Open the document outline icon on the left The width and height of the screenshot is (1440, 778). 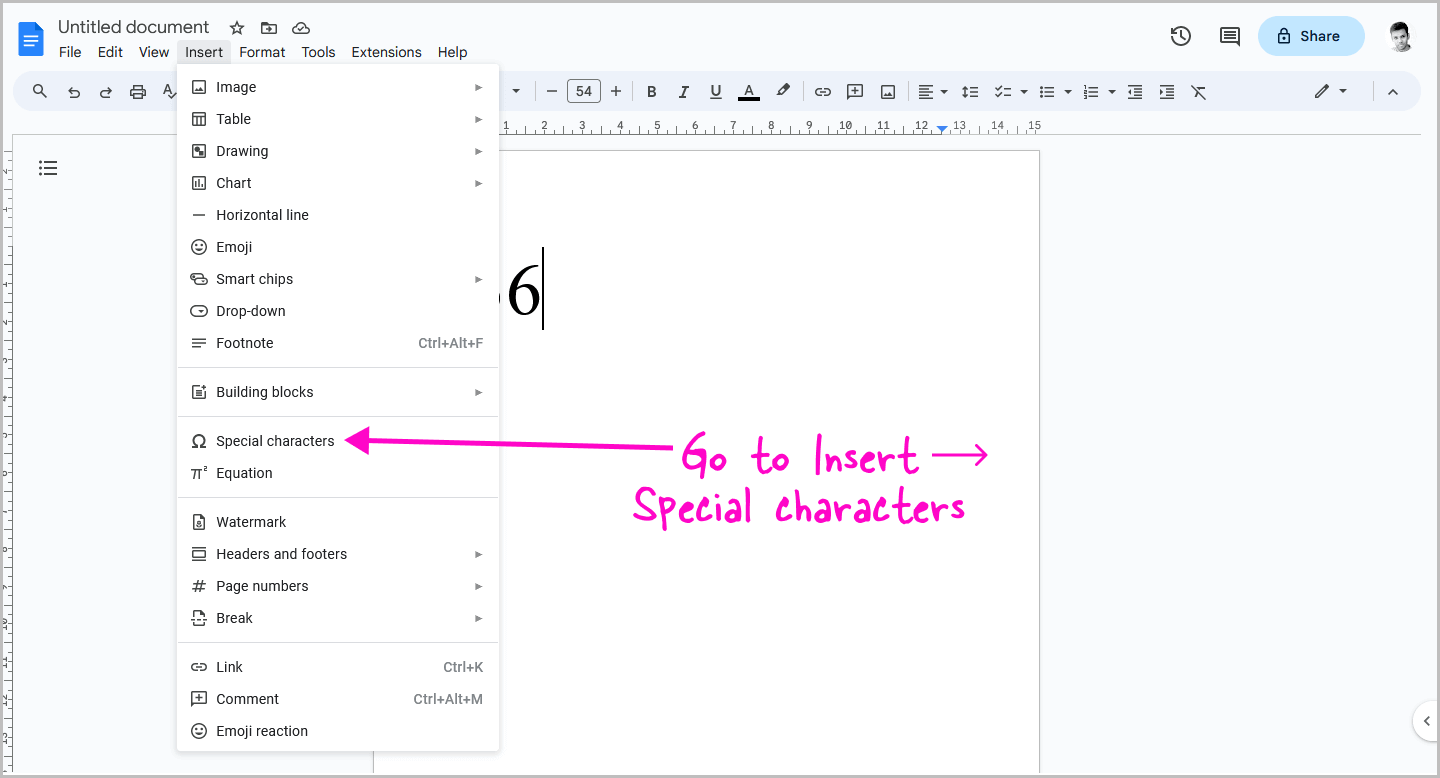coord(48,167)
